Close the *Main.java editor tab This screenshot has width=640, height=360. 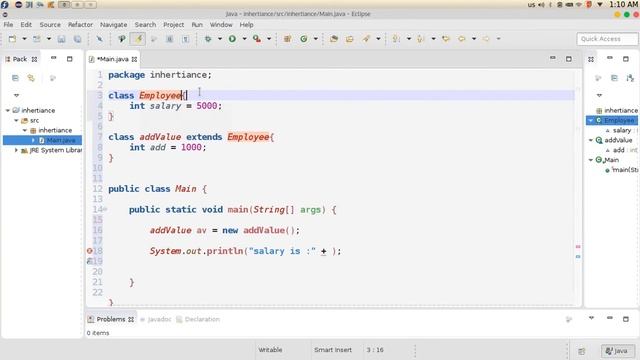134,60
